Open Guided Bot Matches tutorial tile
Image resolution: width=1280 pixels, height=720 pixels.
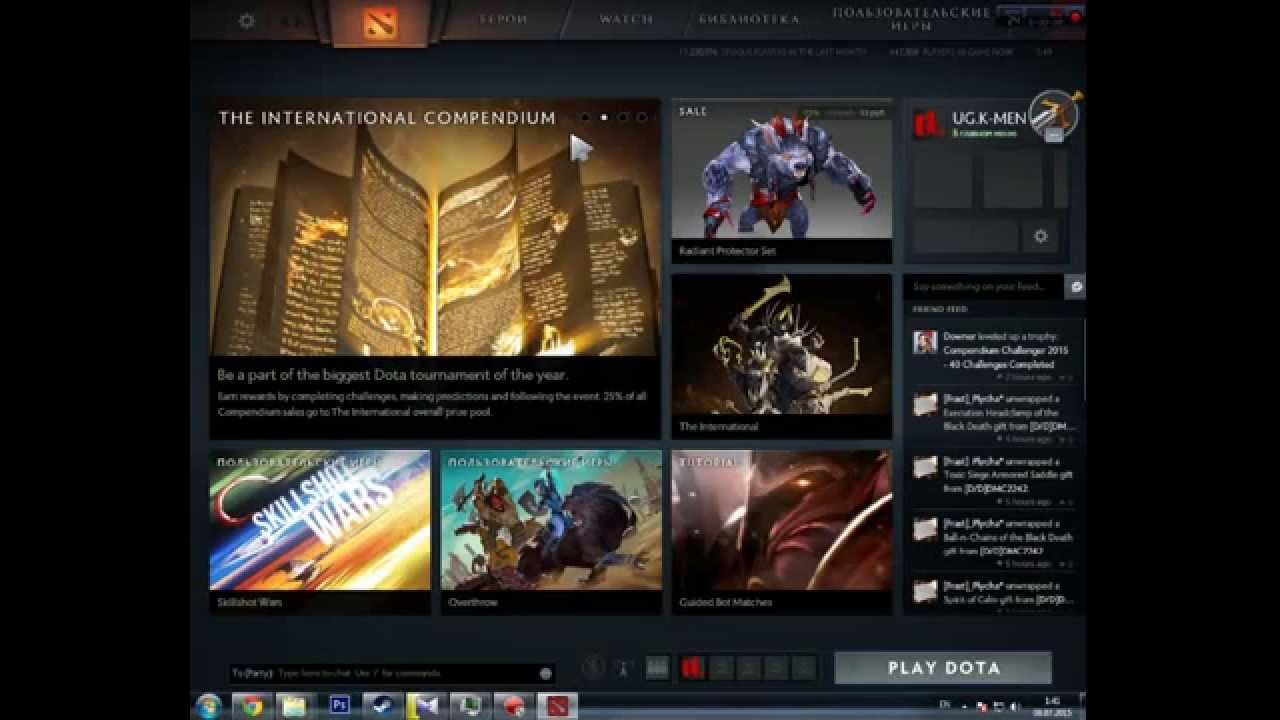coord(782,532)
